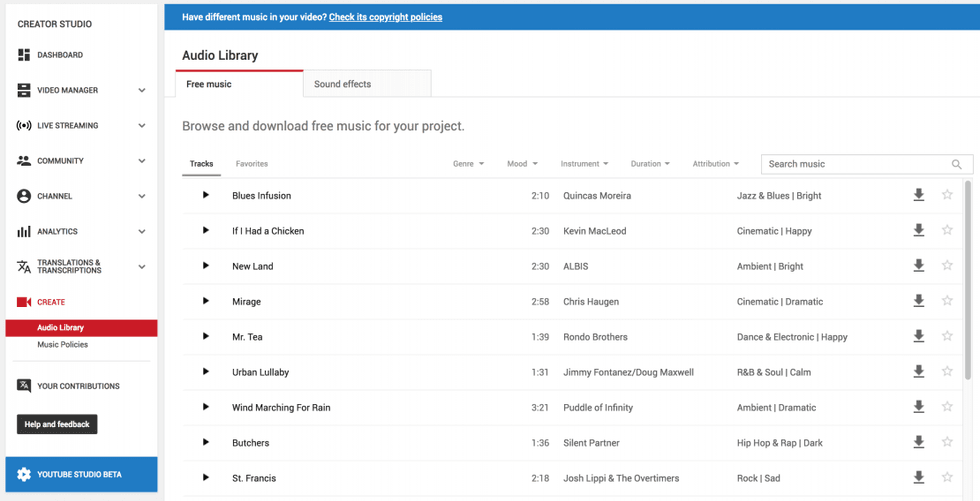This screenshot has width=980, height=501.
Task: Play the Mirage track
Action: (x=205, y=301)
